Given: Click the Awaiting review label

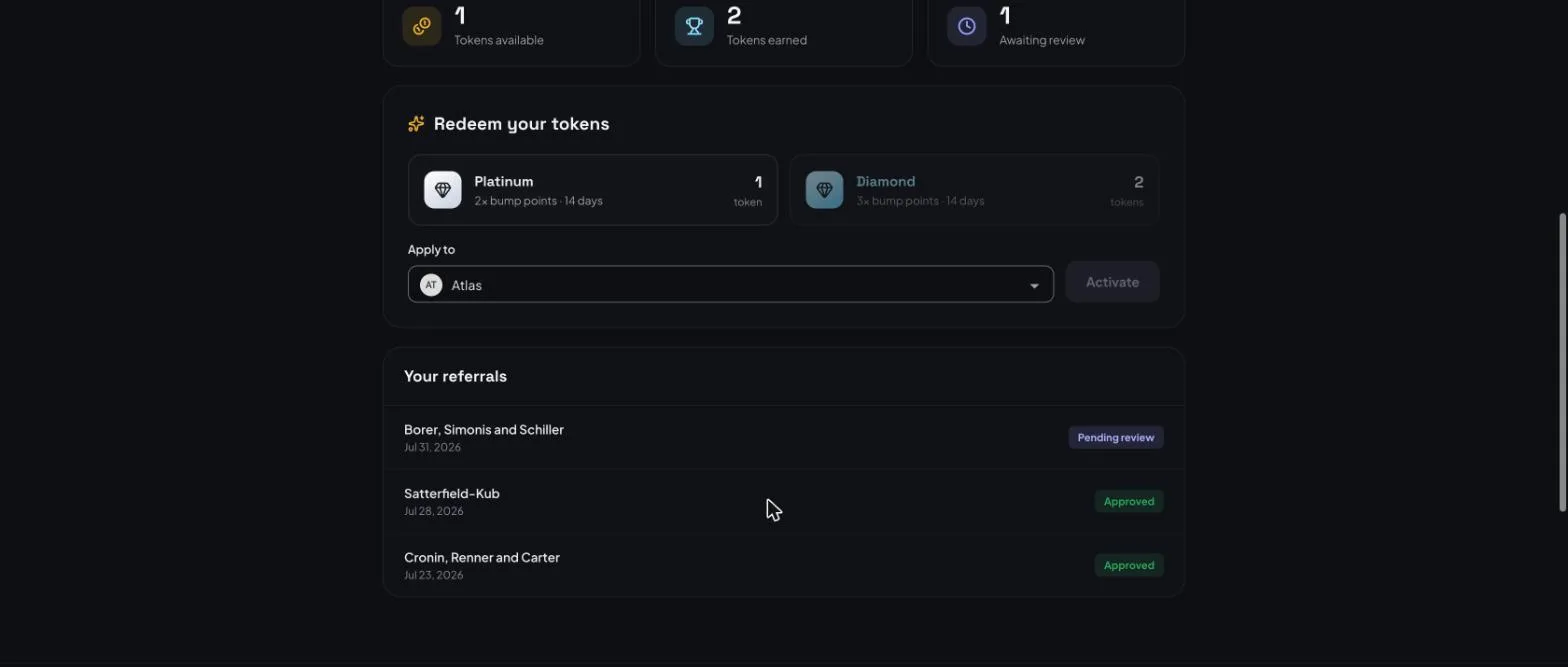Looking at the screenshot, I should (x=1042, y=41).
